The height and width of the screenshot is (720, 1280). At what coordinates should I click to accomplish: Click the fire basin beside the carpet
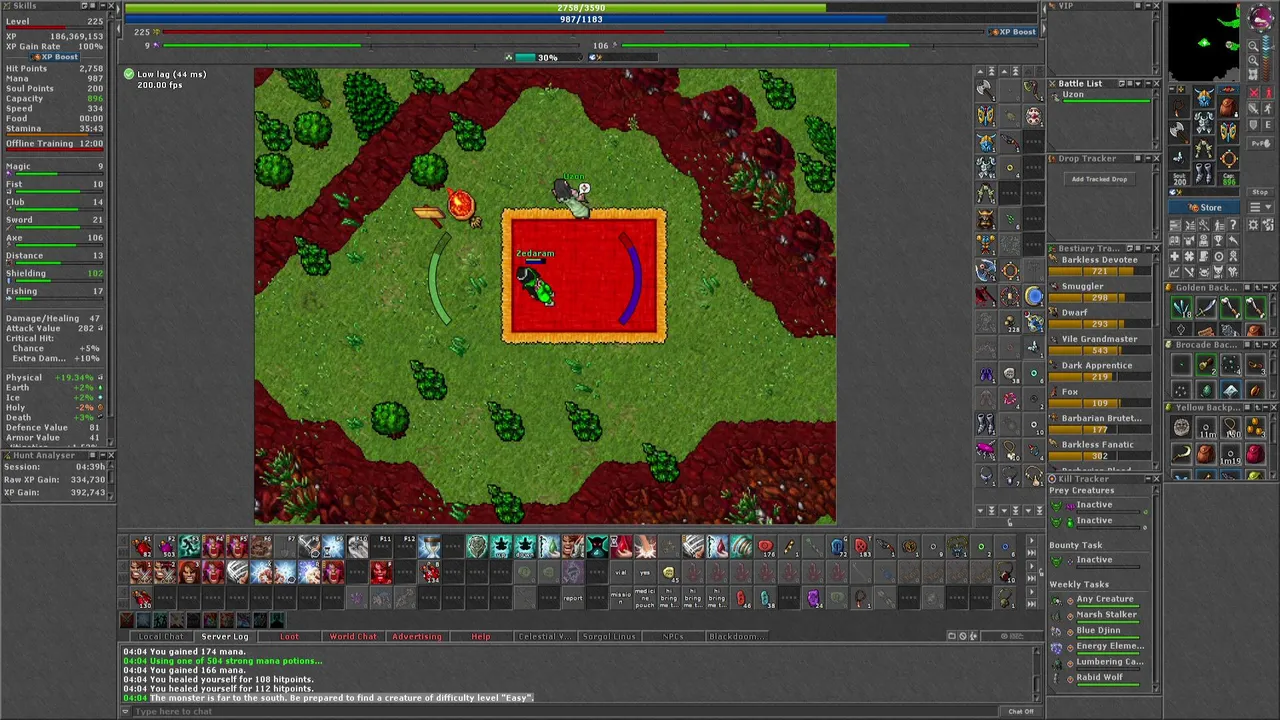460,204
